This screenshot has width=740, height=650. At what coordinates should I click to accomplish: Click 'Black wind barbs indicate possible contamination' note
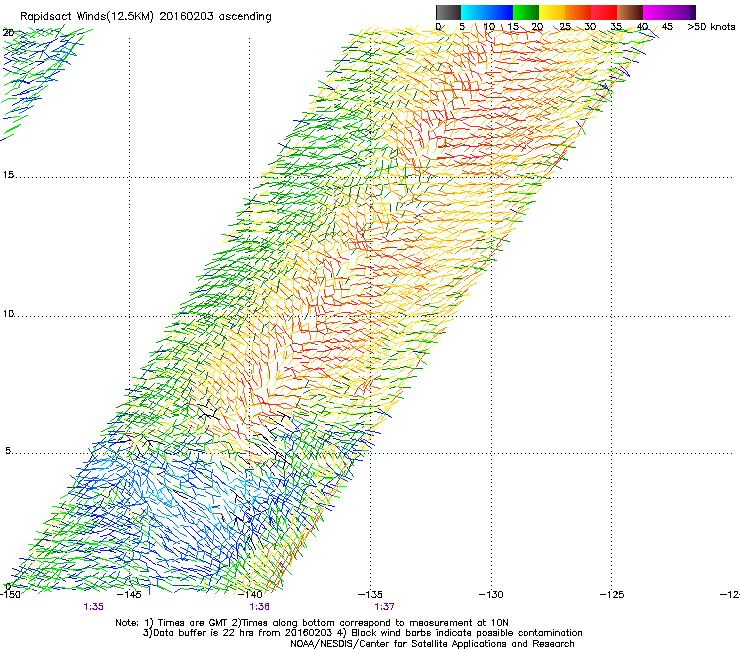click(467, 633)
